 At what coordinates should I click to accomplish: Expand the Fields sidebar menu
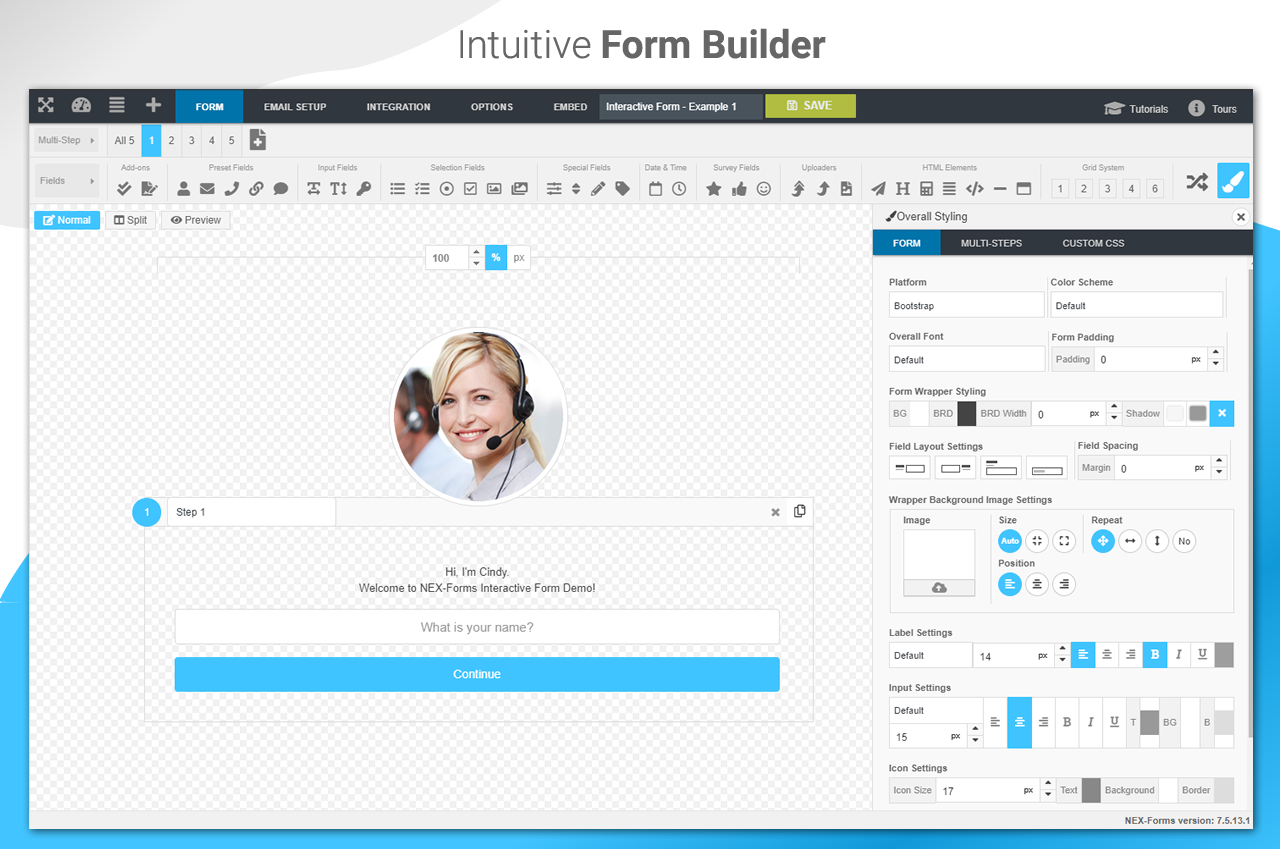(x=67, y=181)
